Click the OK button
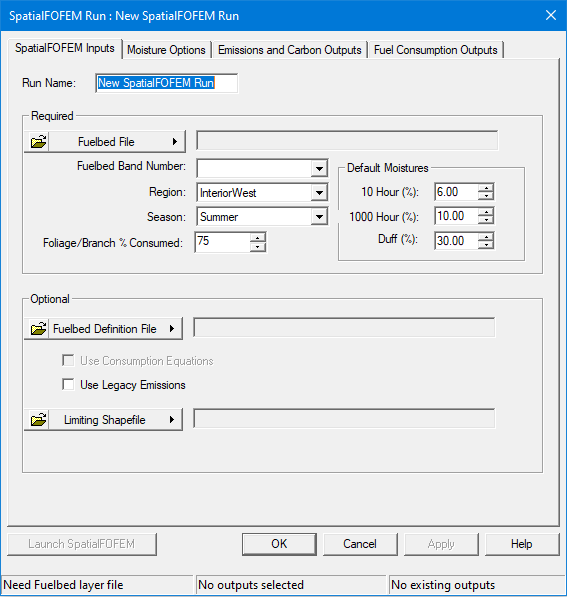The width and height of the screenshot is (567, 597). pyautogui.click(x=279, y=544)
